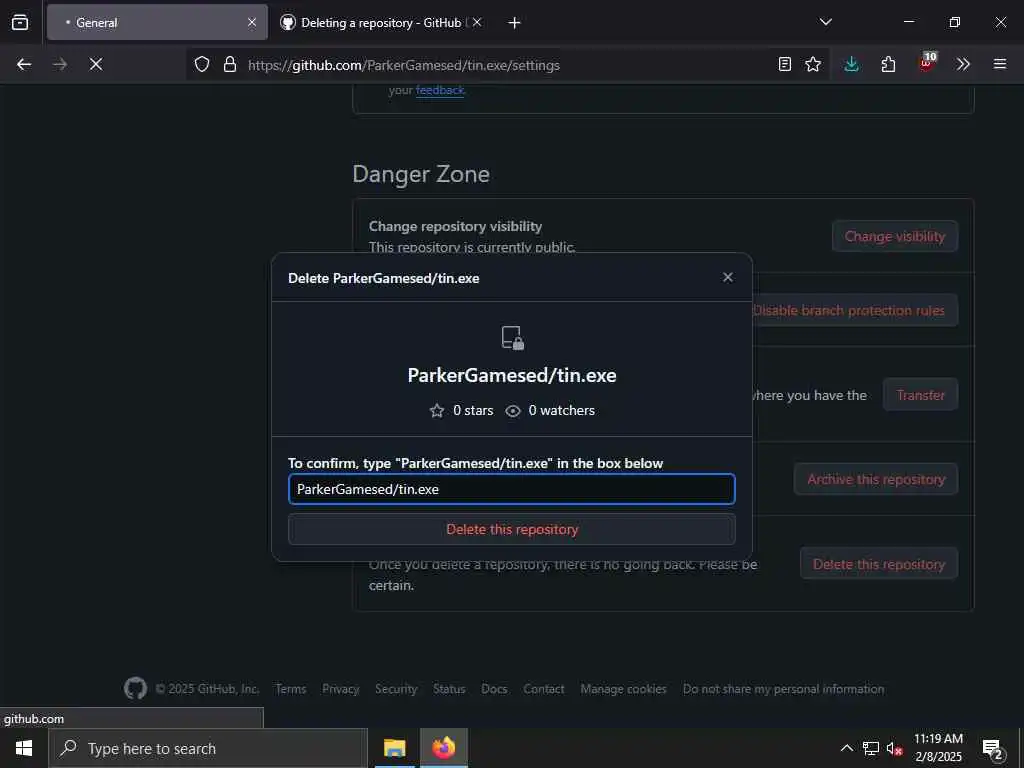Screen dimensions: 1024x768
Task: Close the Deleting a repository tab
Action: (477, 22)
